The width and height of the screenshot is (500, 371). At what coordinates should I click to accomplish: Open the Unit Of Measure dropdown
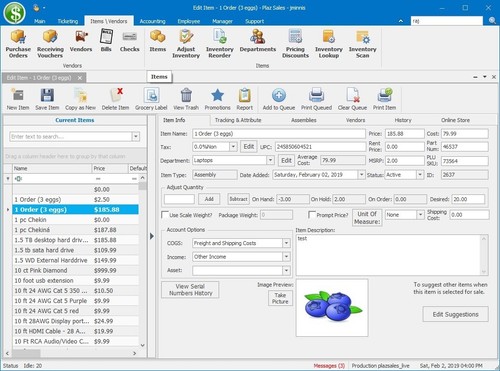coord(420,215)
